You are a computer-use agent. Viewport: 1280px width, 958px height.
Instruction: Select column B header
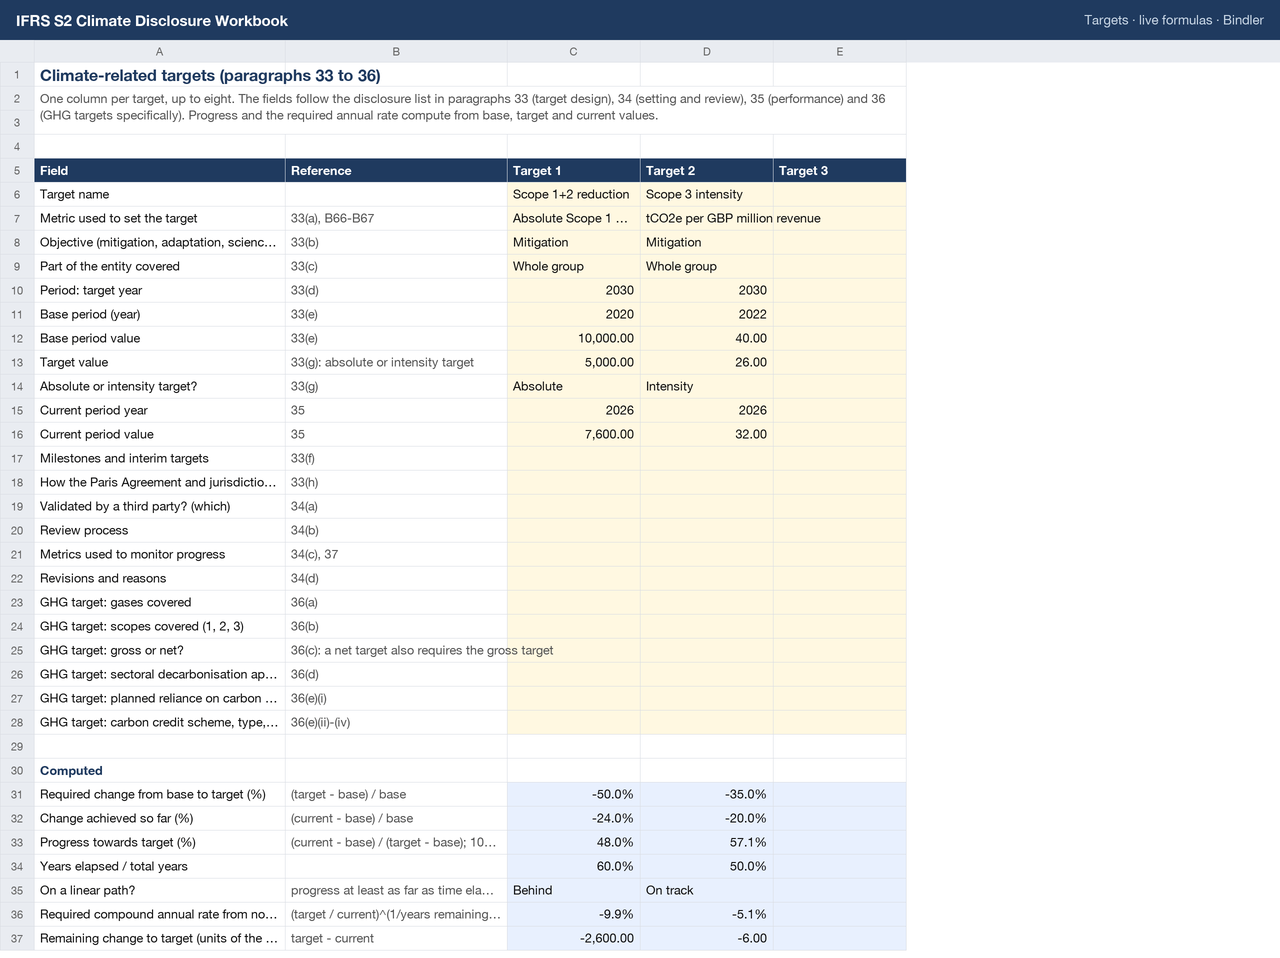click(396, 51)
